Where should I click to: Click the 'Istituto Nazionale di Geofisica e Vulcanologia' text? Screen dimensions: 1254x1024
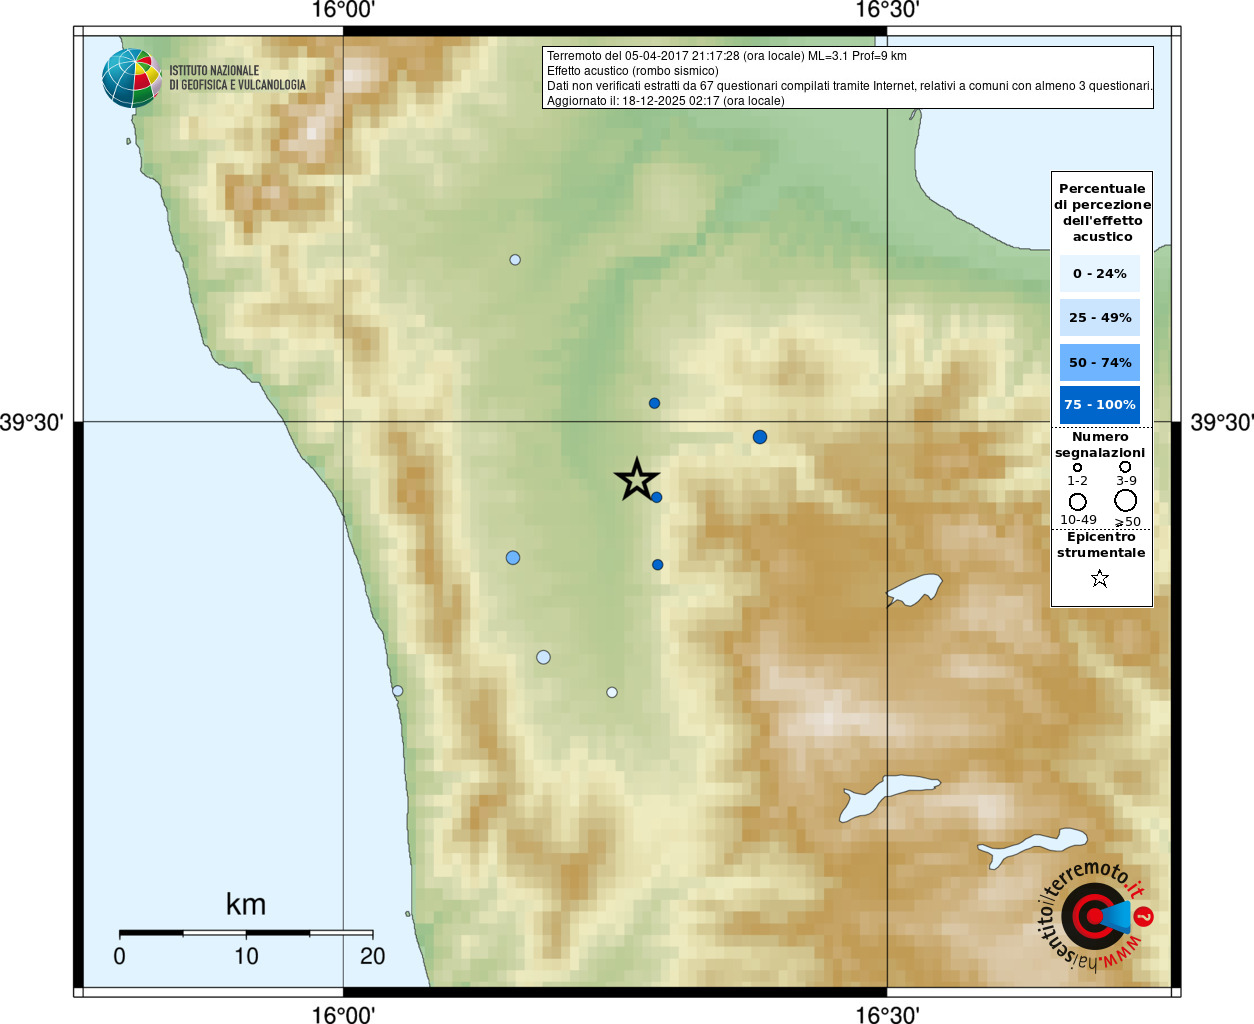(x=237, y=78)
